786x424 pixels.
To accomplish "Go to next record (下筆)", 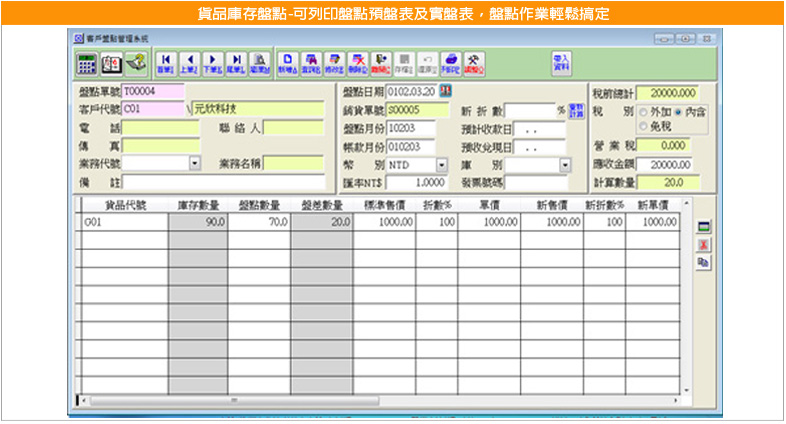I will click(212, 63).
